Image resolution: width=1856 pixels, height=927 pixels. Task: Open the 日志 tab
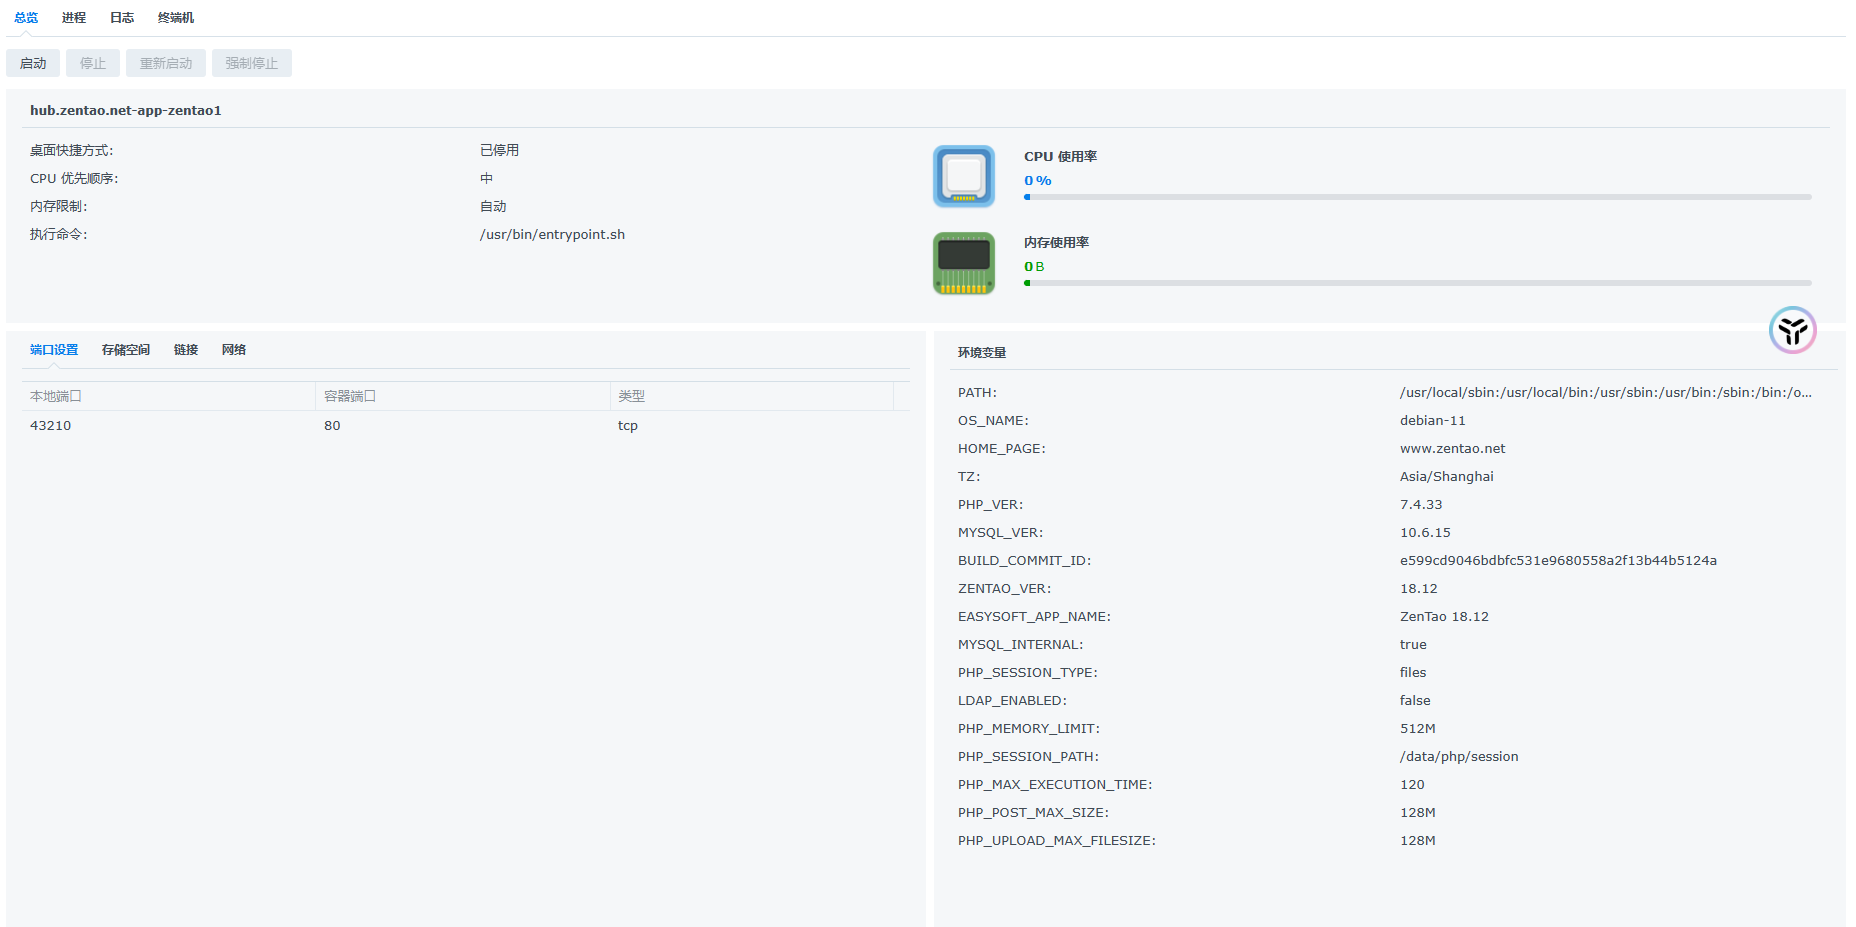[122, 18]
